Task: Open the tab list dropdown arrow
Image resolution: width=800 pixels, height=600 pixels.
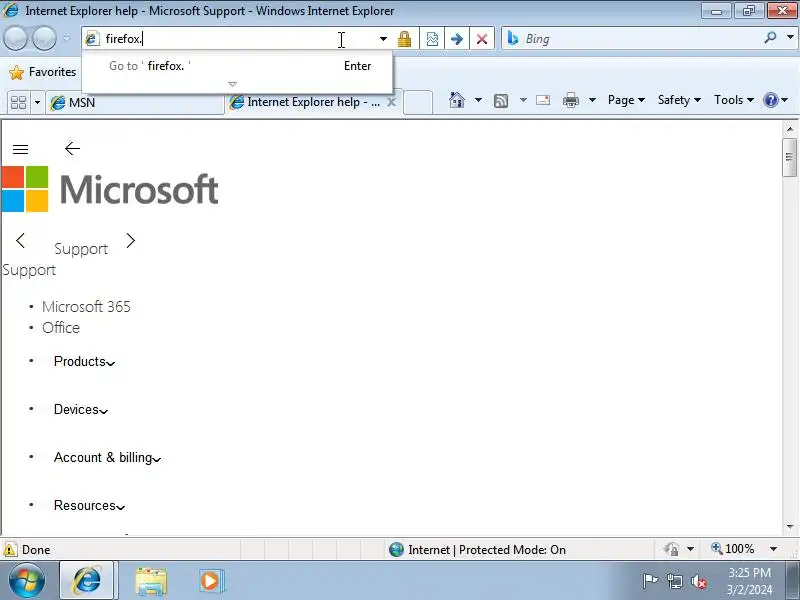Action: point(37,103)
